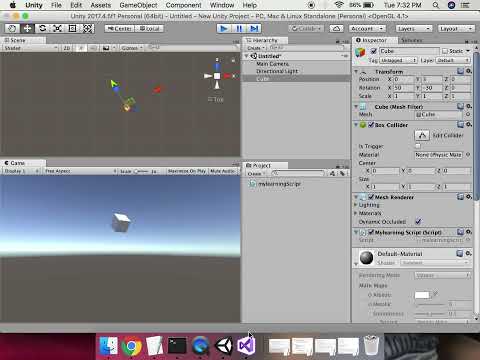Switch to the Inspector tab
This screenshot has height=360, width=480.
pyautogui.click(x=375, y=40)
